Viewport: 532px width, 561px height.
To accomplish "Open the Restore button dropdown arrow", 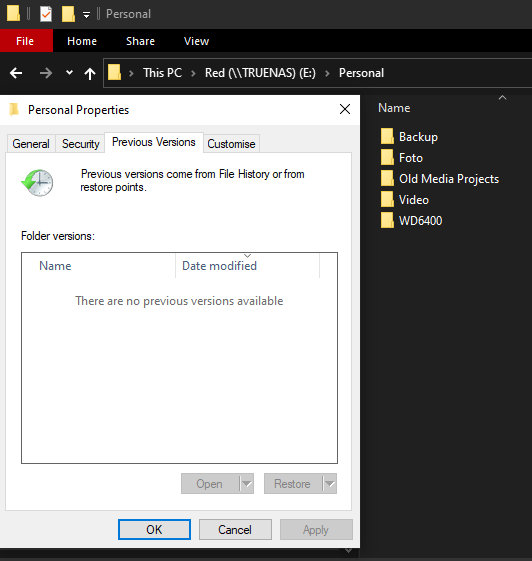I will click(x=330, y=484).
